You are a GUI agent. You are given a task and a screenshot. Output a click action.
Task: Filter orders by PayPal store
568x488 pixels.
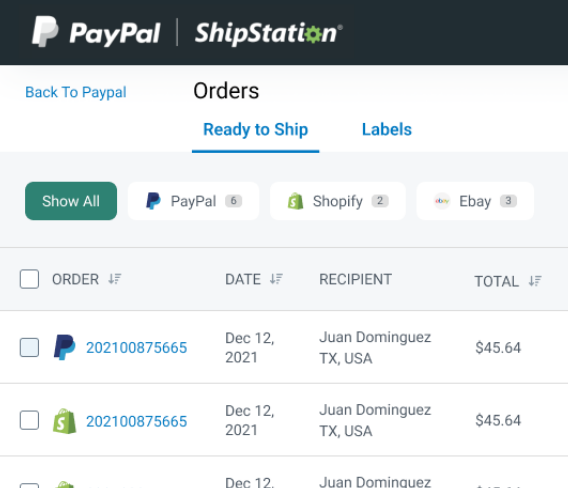point(193,201)
